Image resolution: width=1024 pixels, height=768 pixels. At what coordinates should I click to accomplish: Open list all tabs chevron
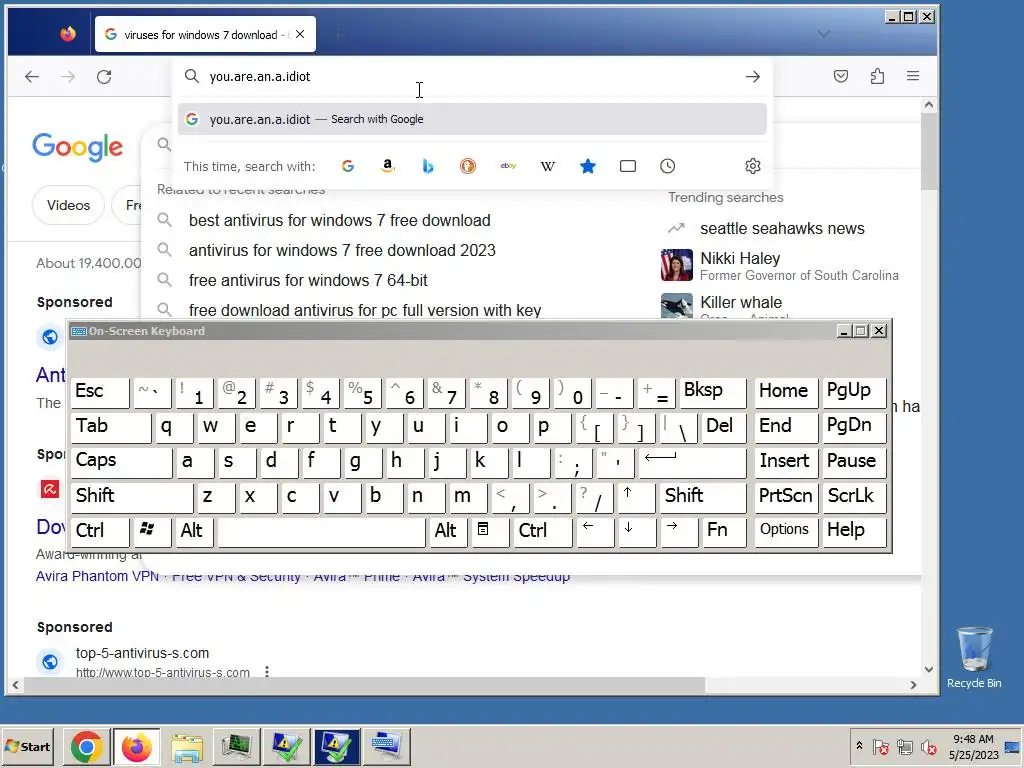click(x=824, y=34)
